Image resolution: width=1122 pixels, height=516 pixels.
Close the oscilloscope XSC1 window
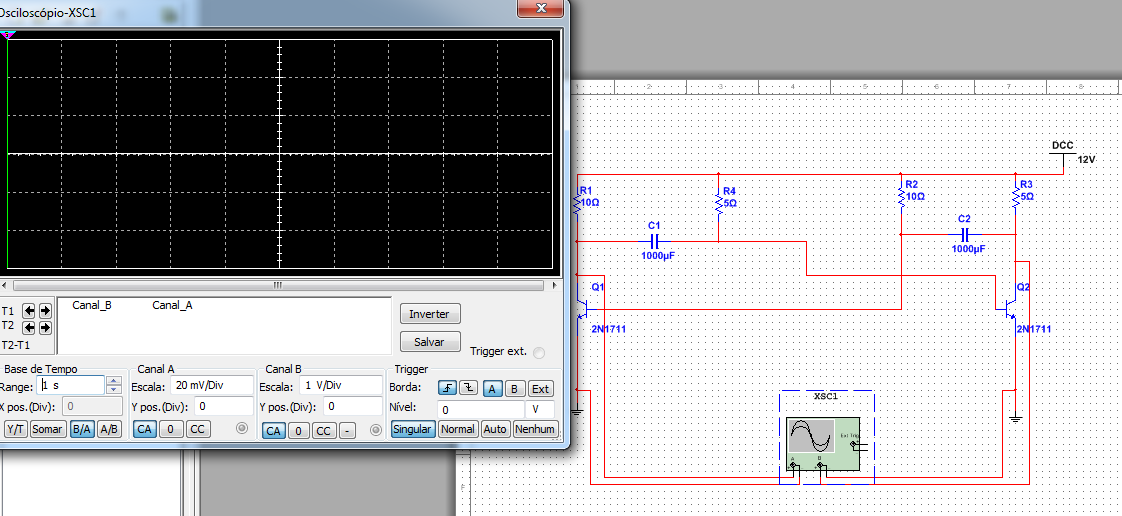[541, 8]
